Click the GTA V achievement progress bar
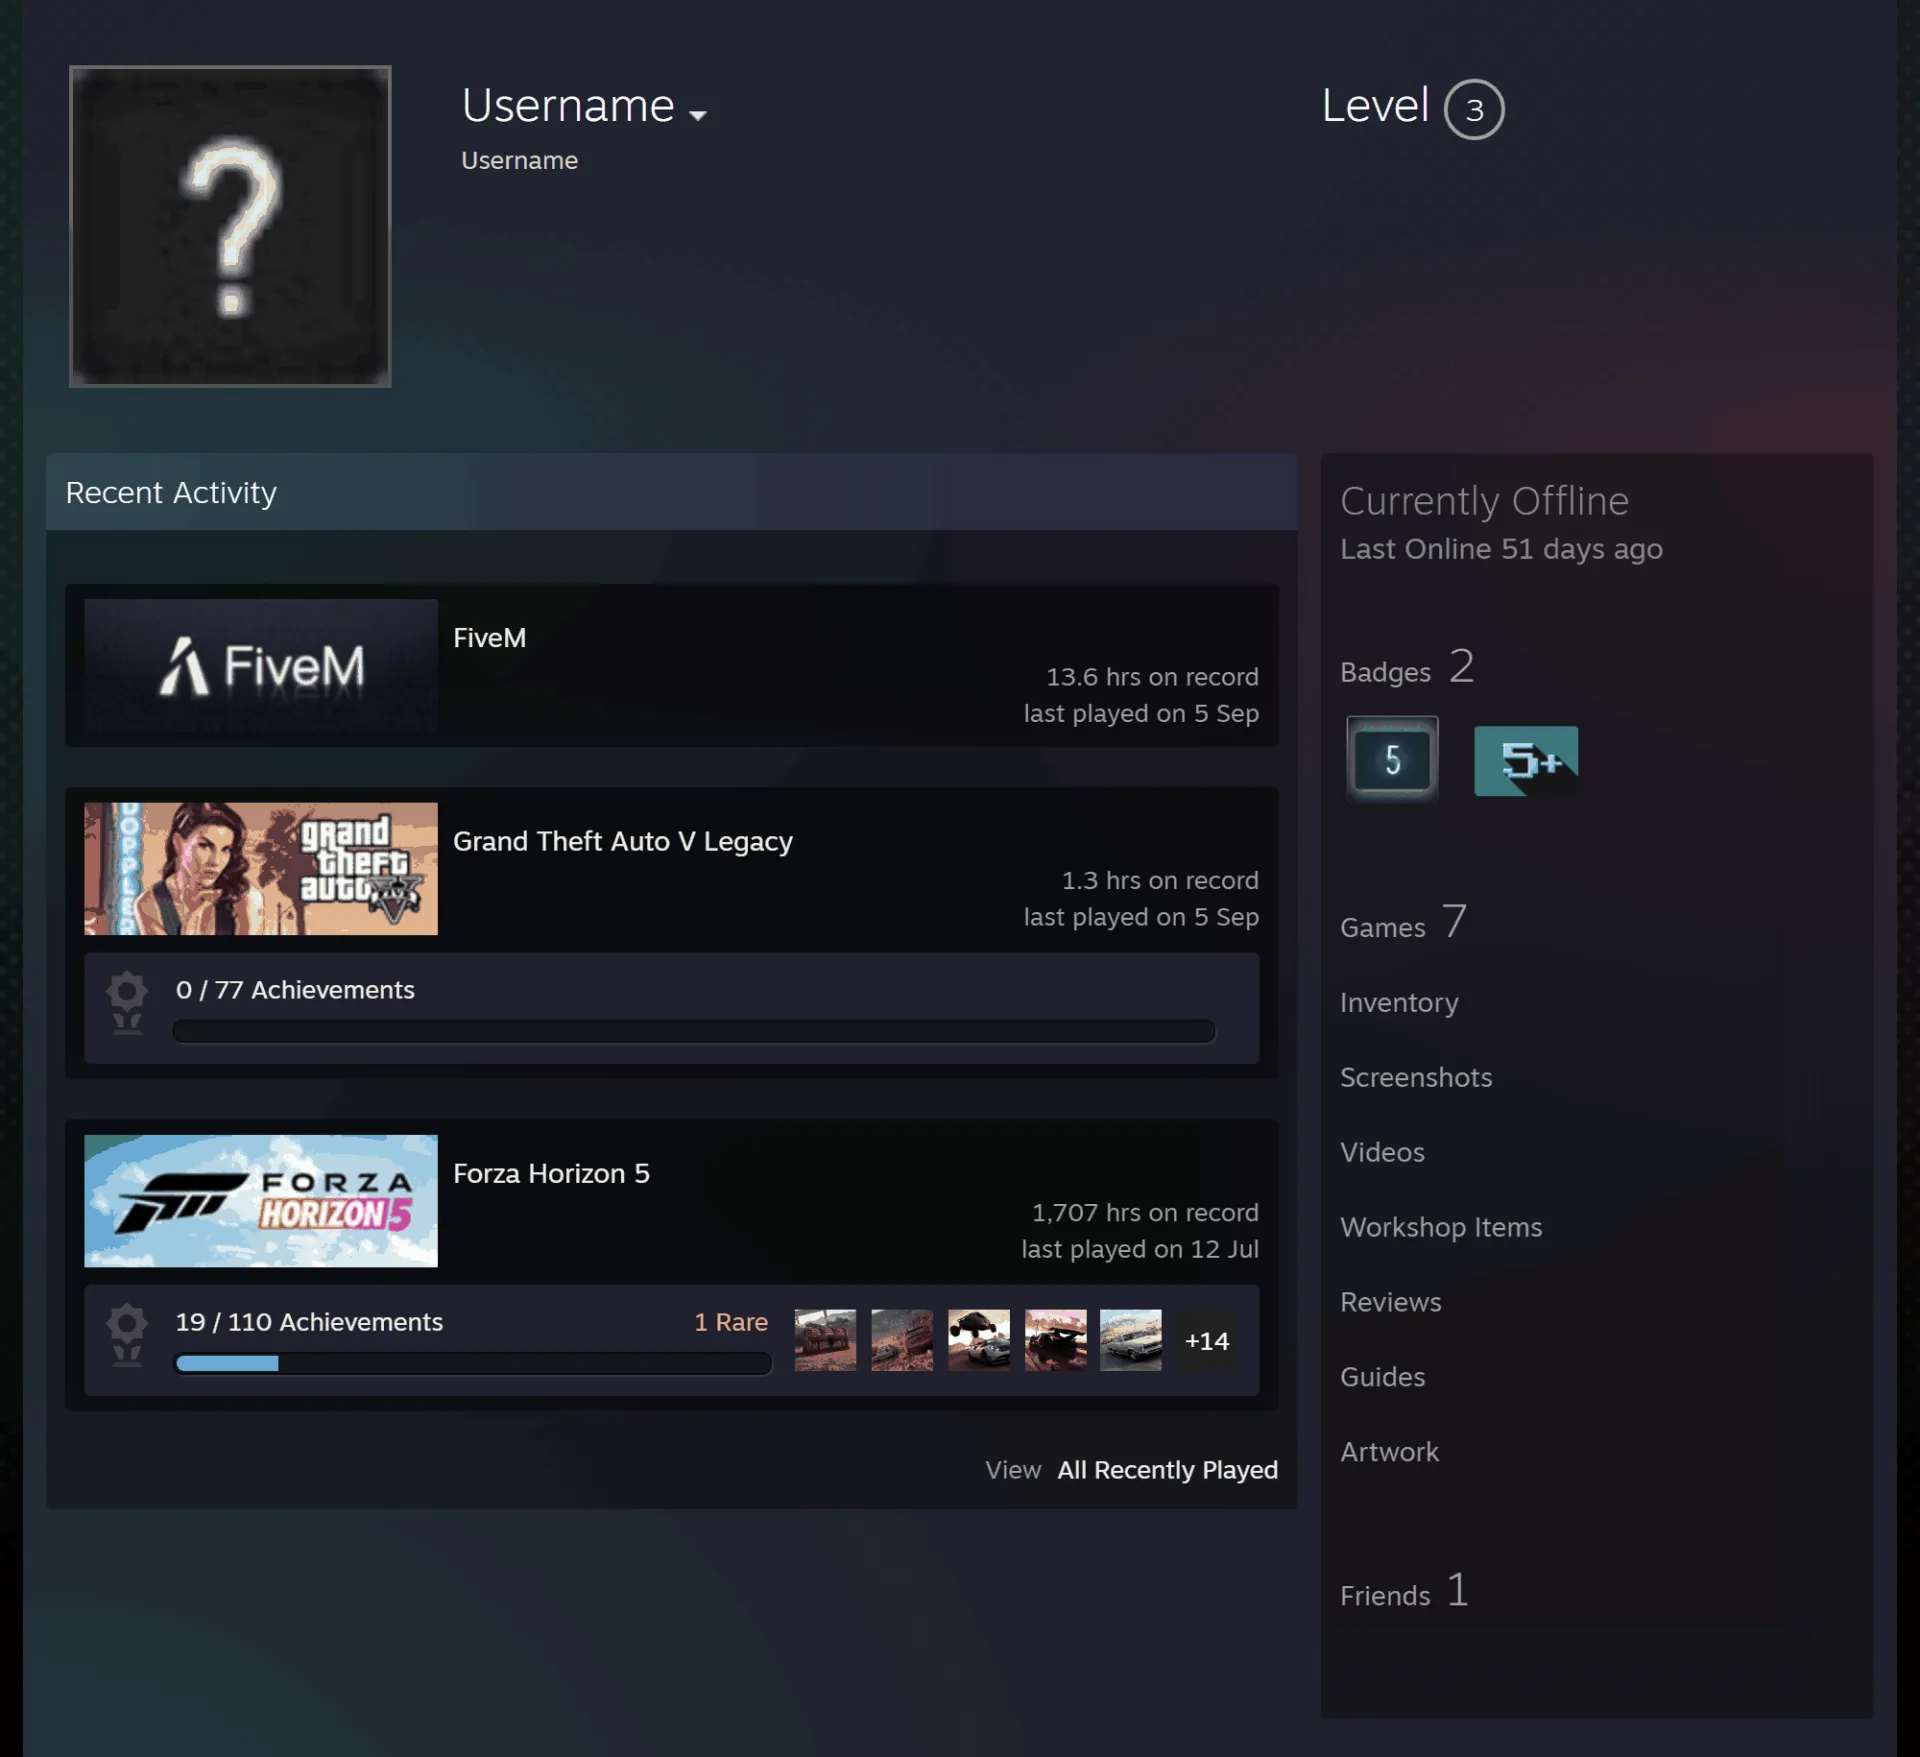 click(x=694, y=1031)
